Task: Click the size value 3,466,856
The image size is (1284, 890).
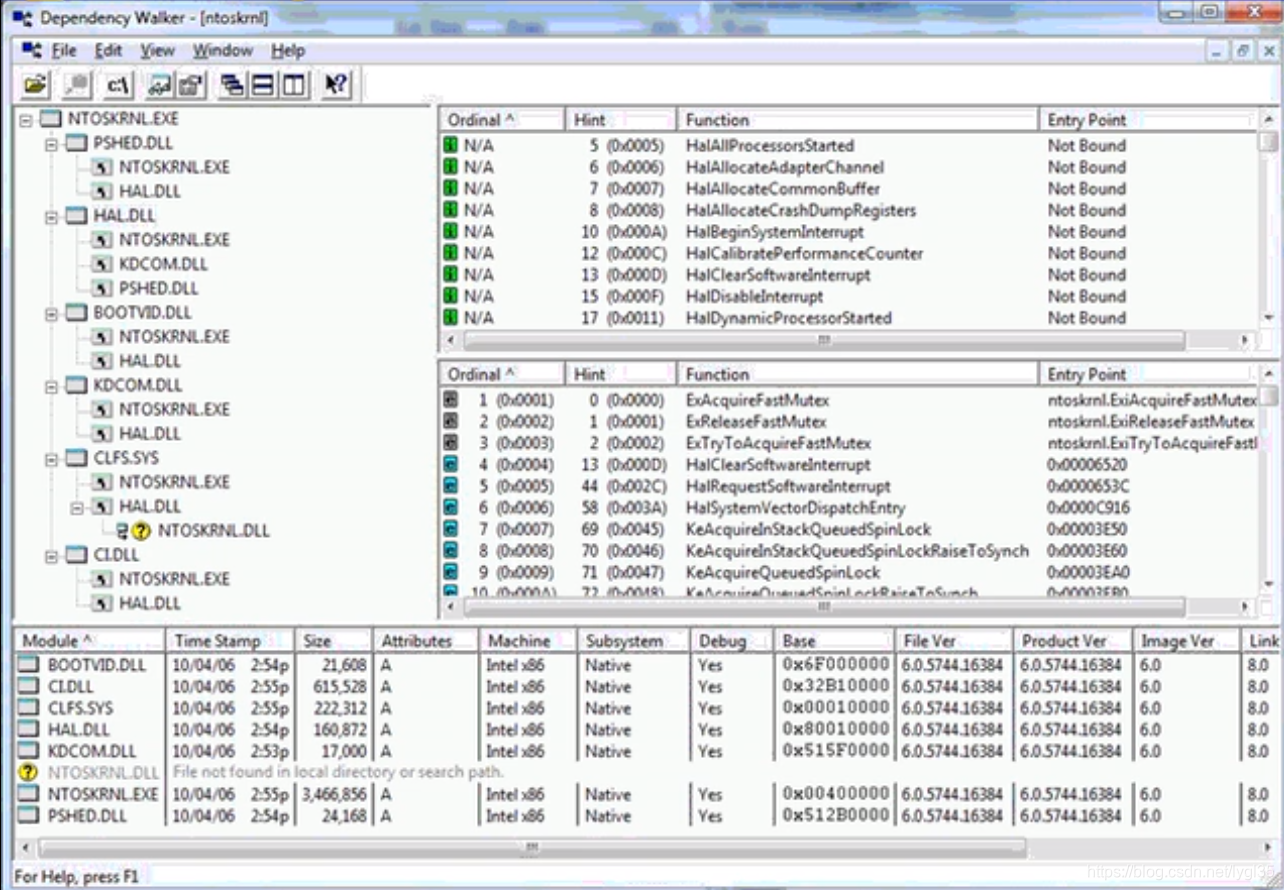Action: click(333, 795)
